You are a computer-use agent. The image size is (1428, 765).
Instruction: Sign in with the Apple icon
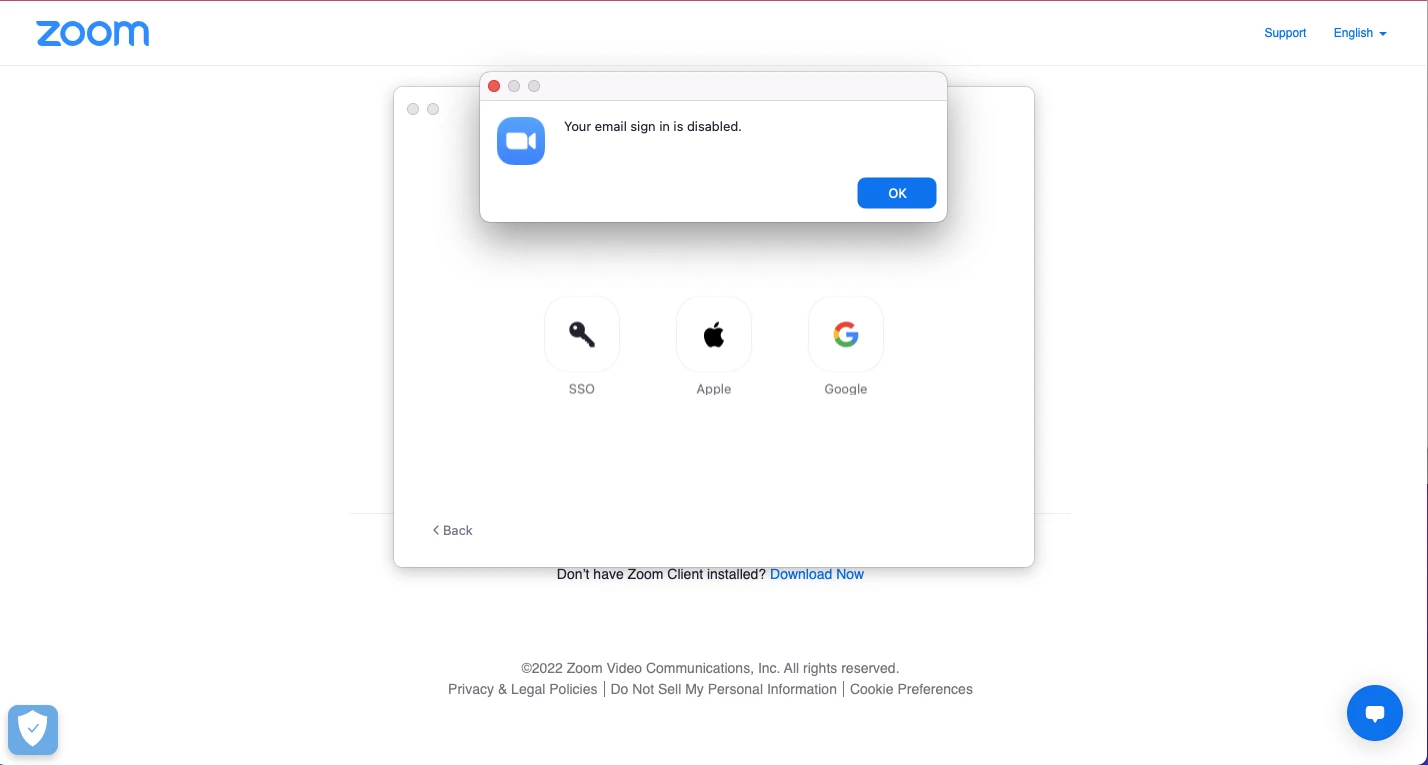click(714, 334)
